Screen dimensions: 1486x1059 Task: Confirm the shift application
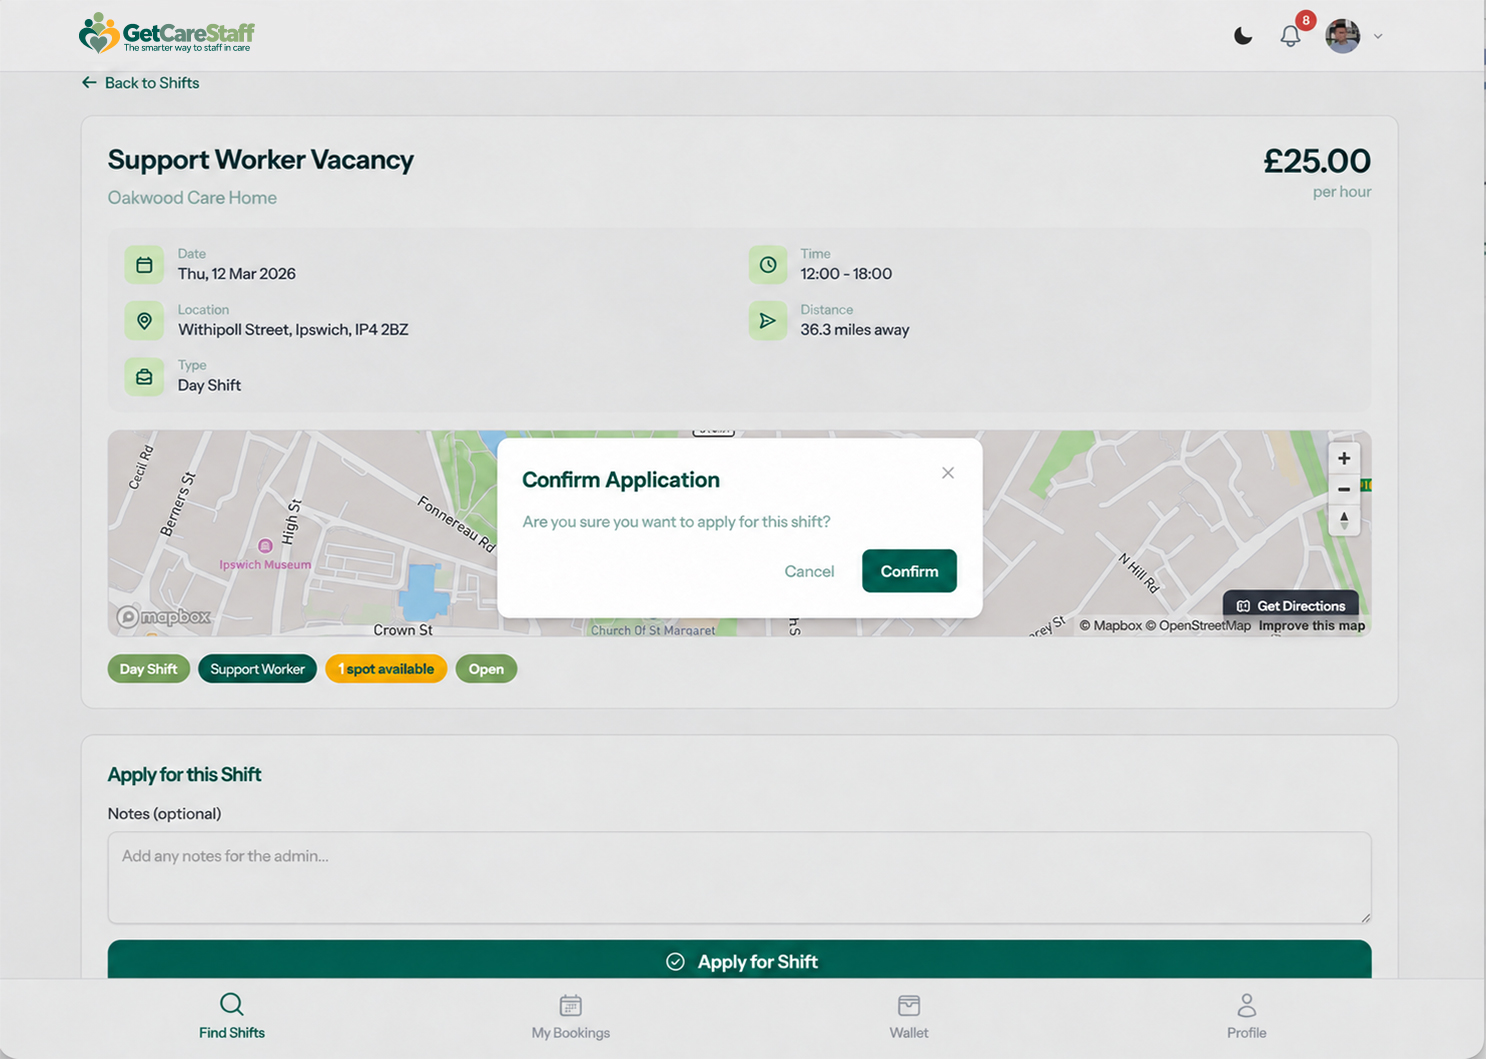[x=909, y=571]
